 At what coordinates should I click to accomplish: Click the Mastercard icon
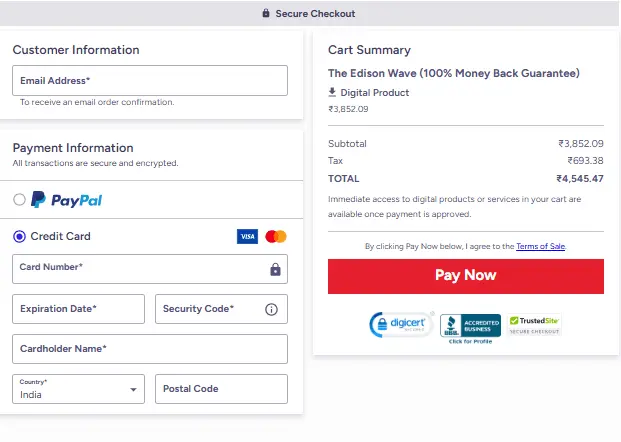click(276, 237)
